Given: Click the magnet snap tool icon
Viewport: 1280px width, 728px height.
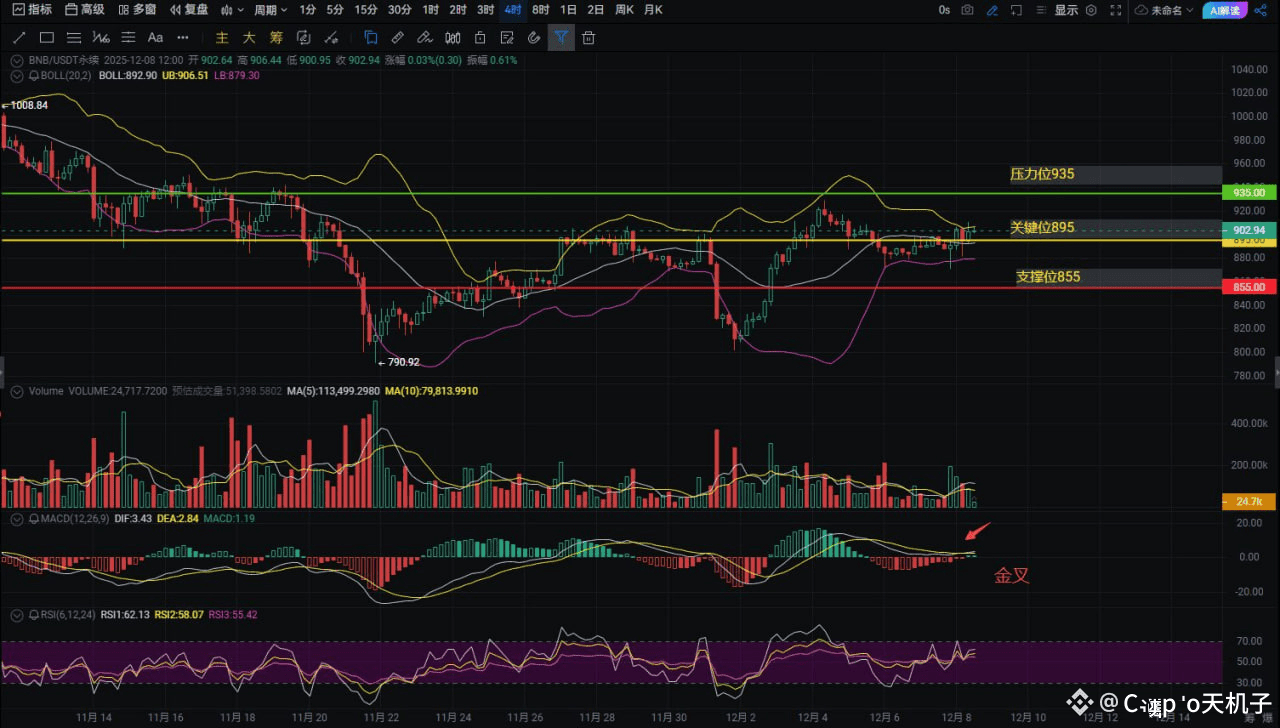Looking at the screenshot, I should pos(533,38).
